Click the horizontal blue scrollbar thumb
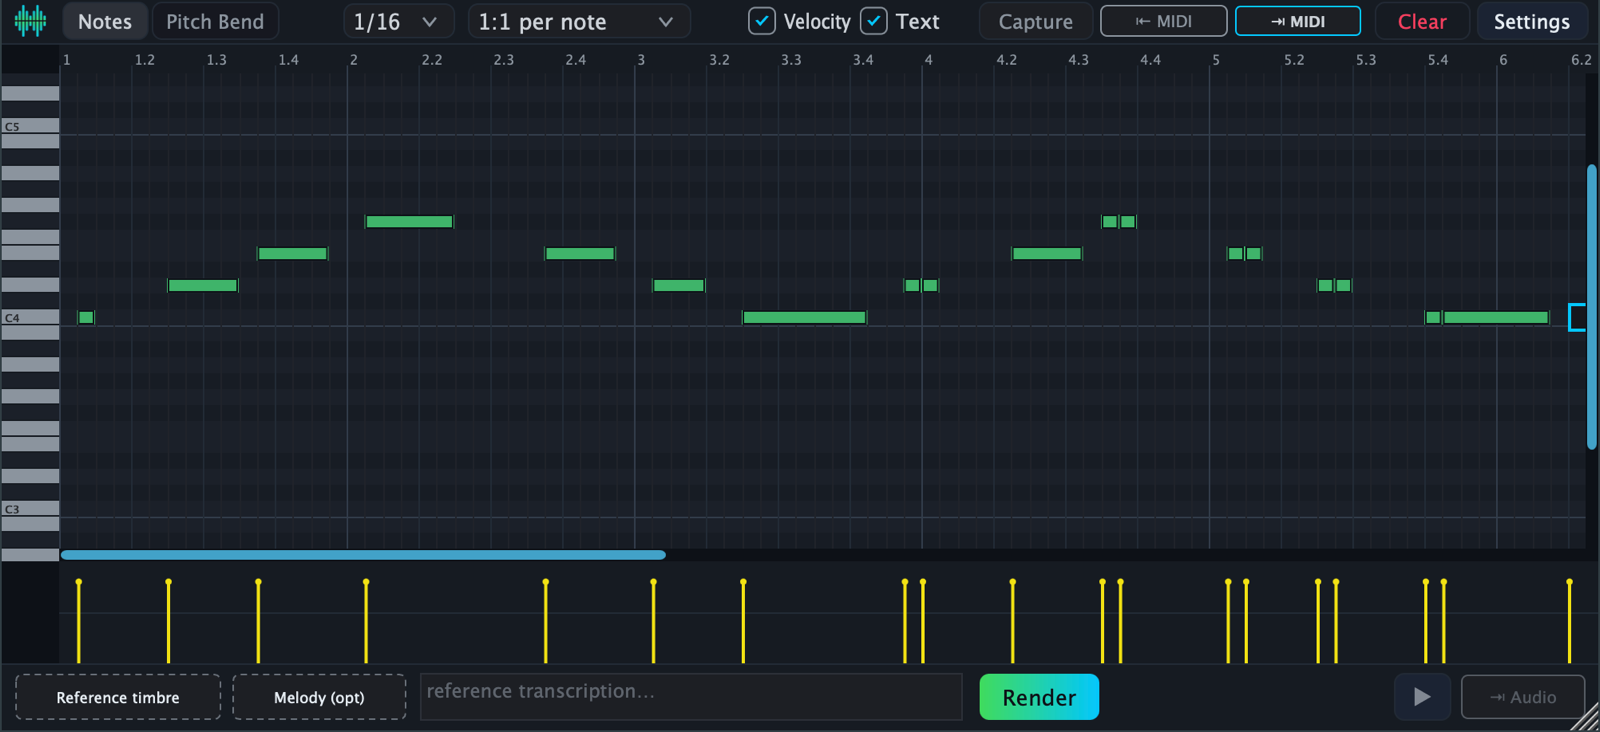Screen dimensions: 1600x732 coord(363,554)
